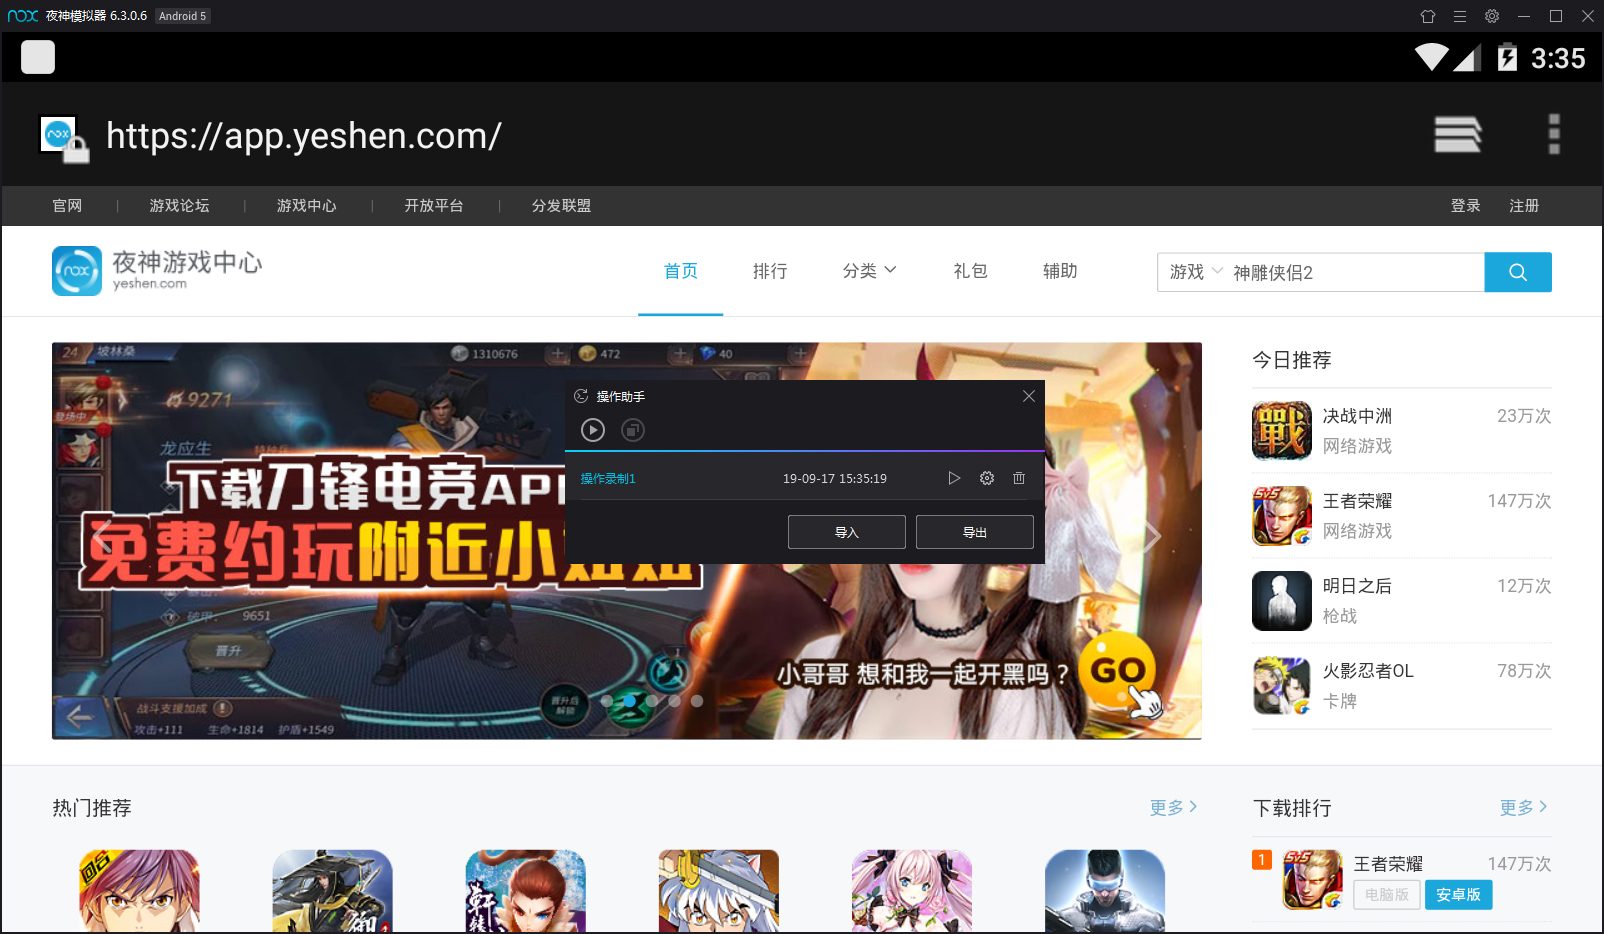Open the 火影忍者OL game icon

[x=1282, y=686]
